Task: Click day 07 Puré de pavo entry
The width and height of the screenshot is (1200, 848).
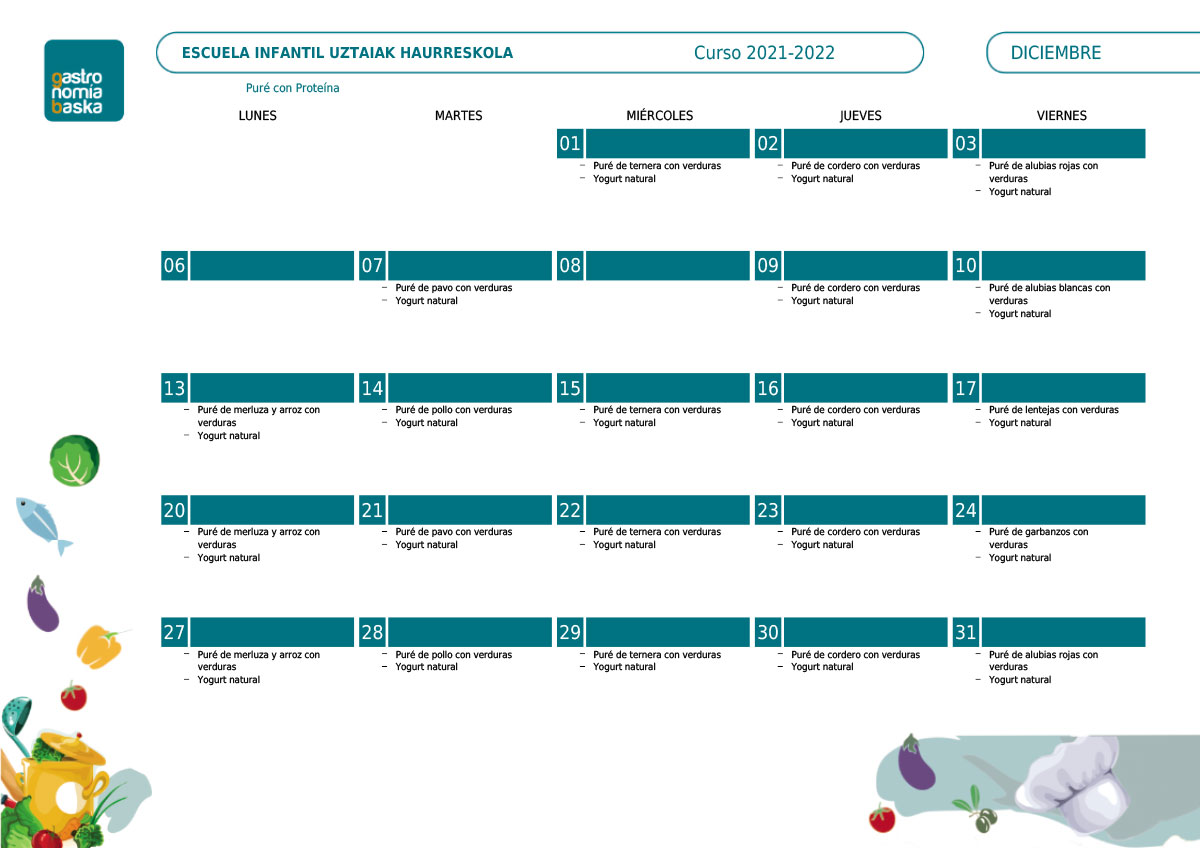Action: 453,288
